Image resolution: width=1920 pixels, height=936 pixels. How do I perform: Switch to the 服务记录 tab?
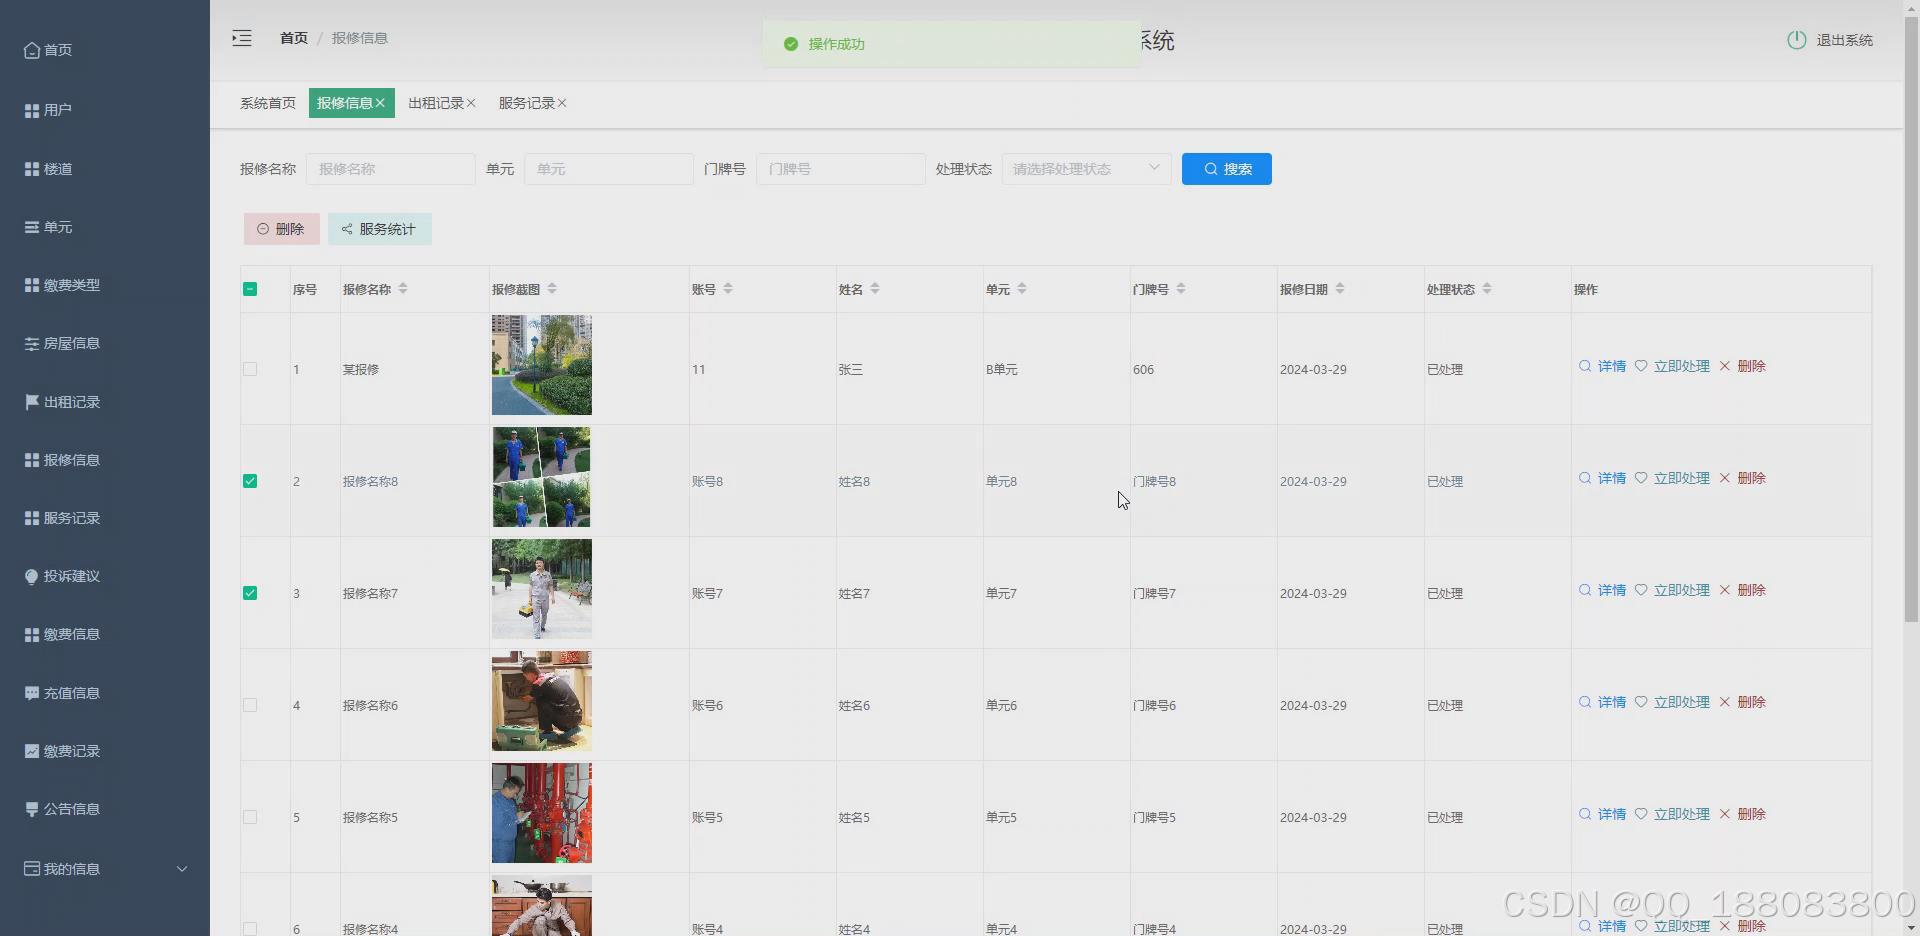tap(527, 103)
